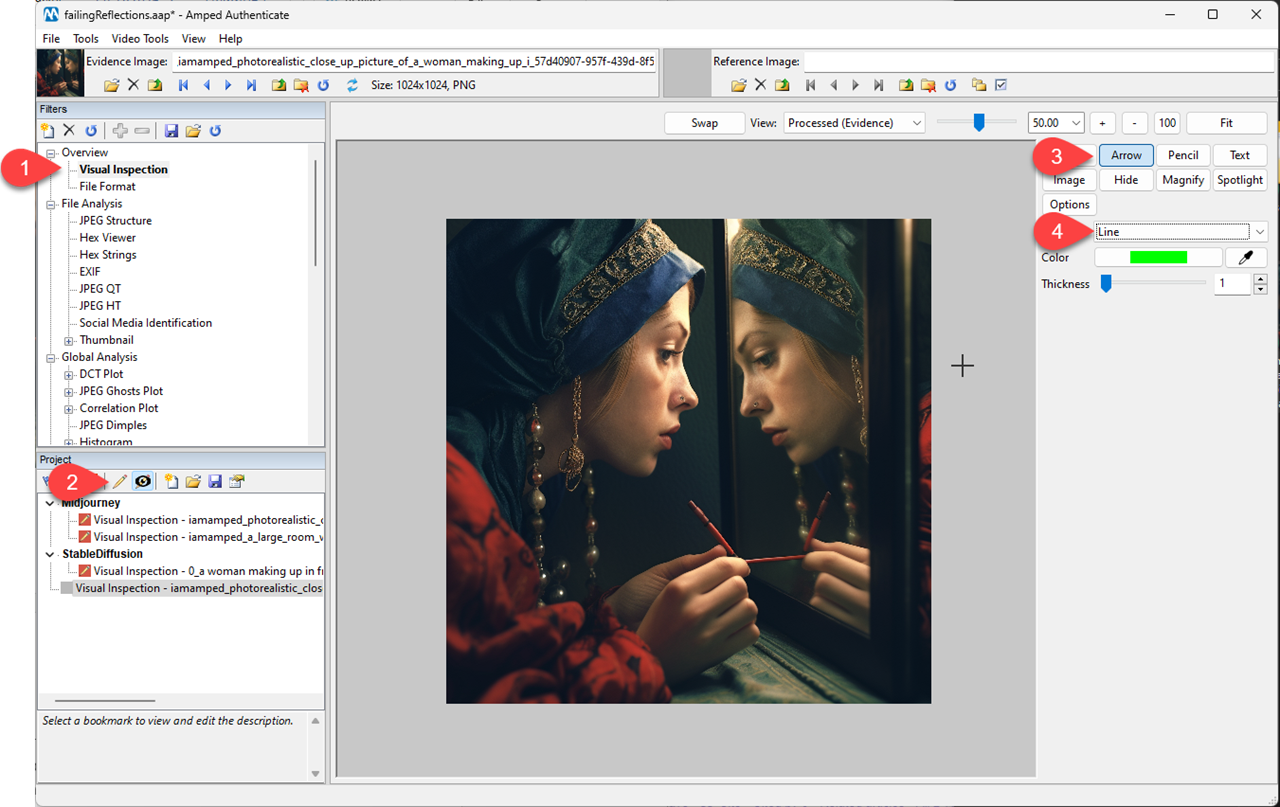
Task: Click the Swap button
Action: [704, 122]
